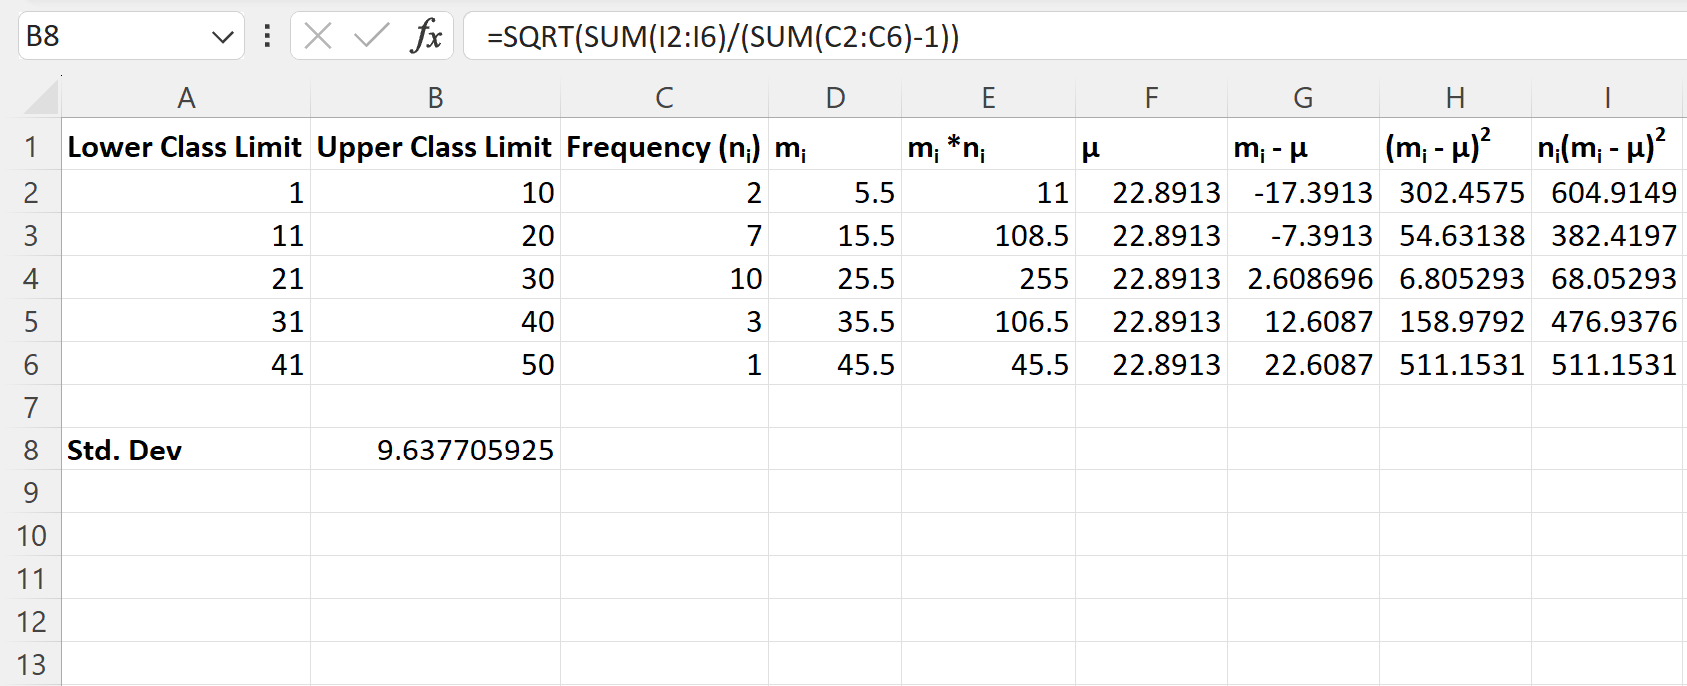Click the Select All corner triangle

pyautogui.click(x=41, y=98)
